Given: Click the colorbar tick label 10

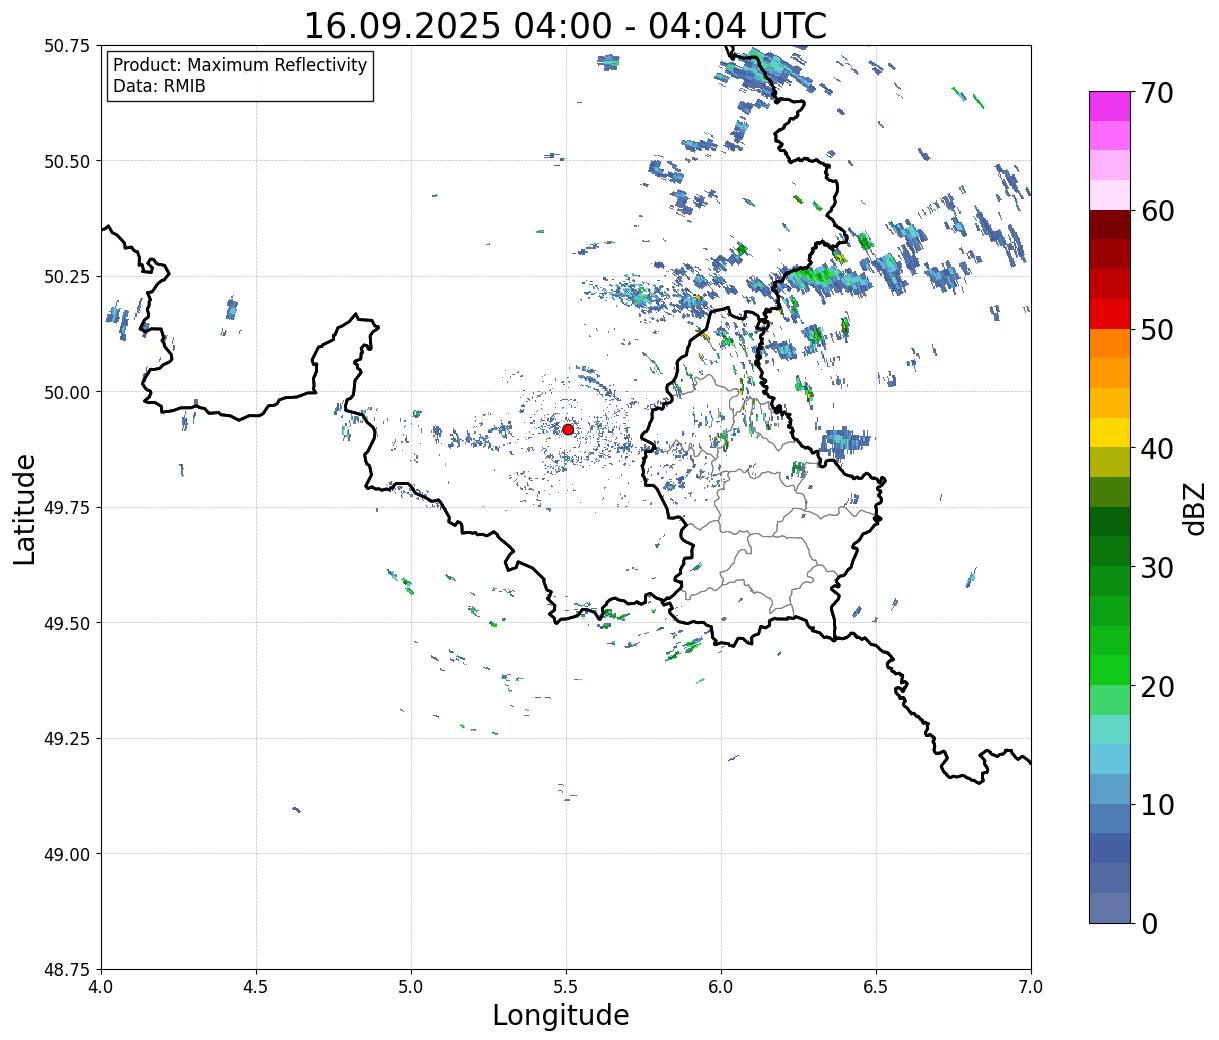Looking at the screenshot, I should pyautogui.click(x=1158, y=805).
